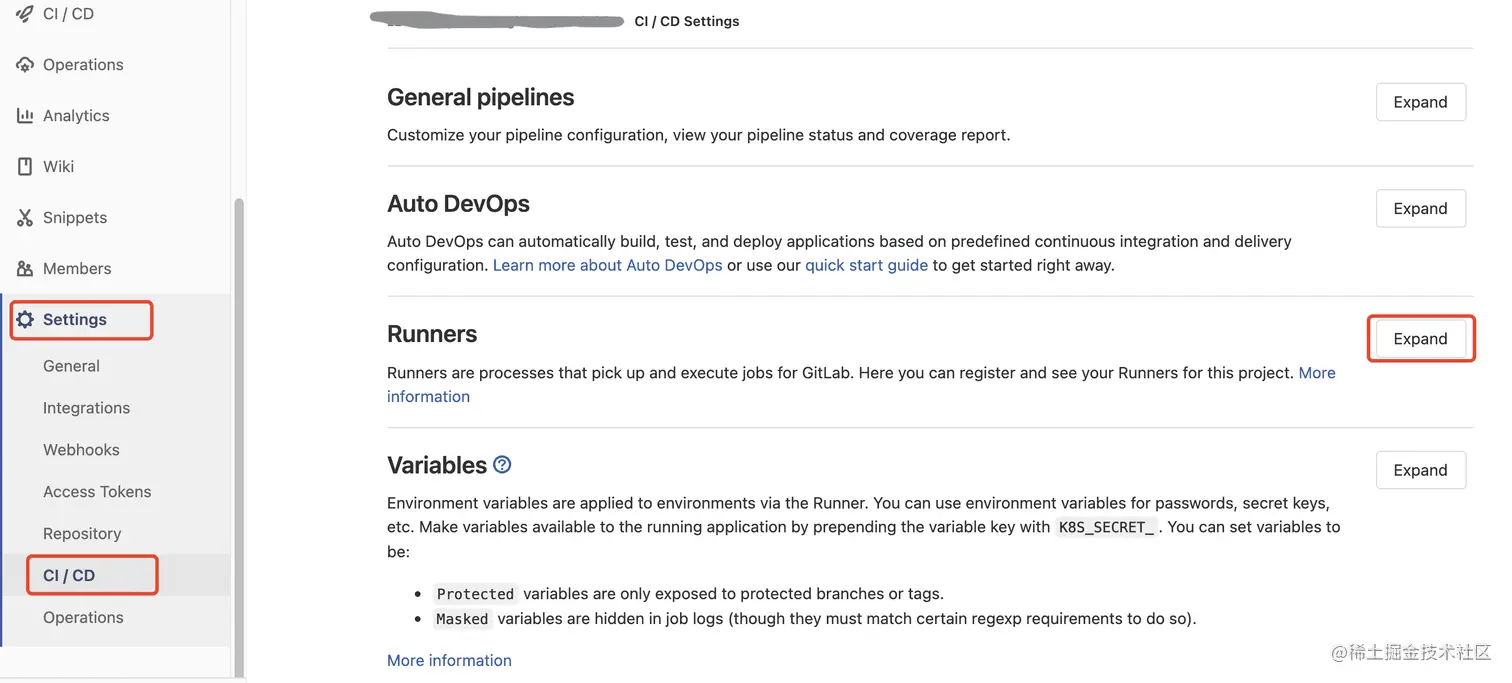Open Repository settings page
This screenshot has width=1512, height=683.
[82, 534]
